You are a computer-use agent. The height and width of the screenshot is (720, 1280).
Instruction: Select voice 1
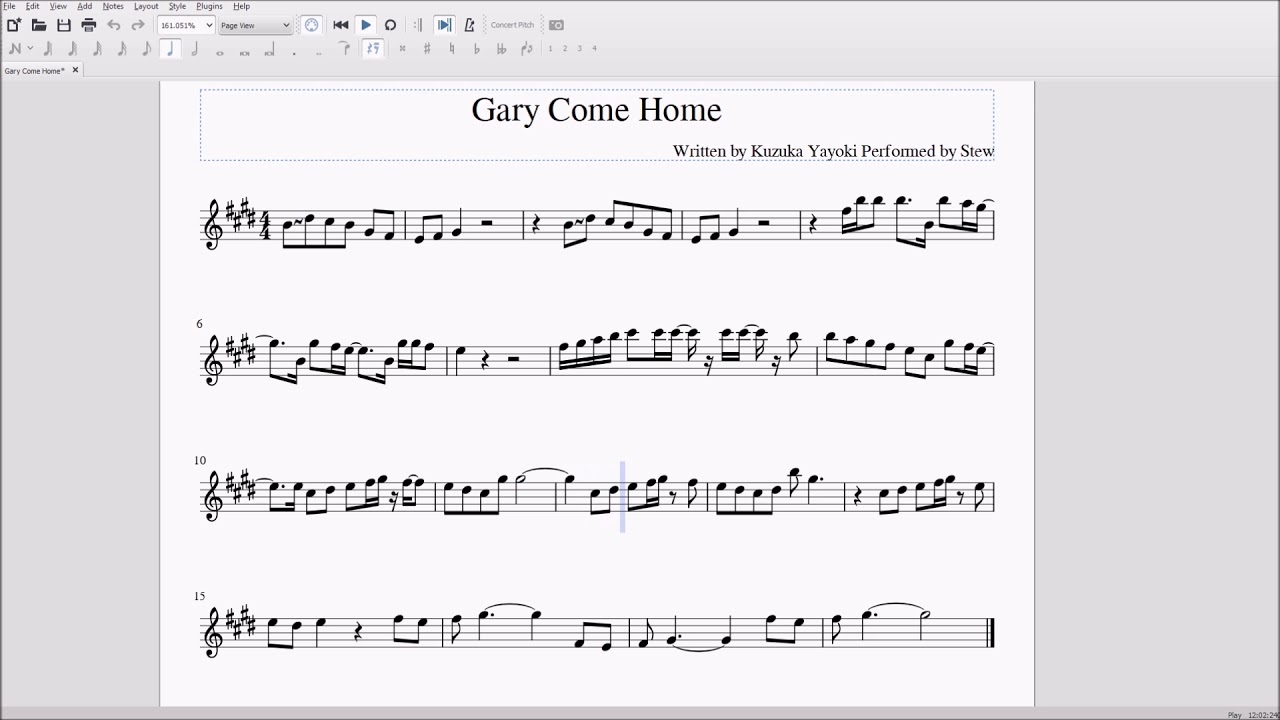click(x=550, y=48)
